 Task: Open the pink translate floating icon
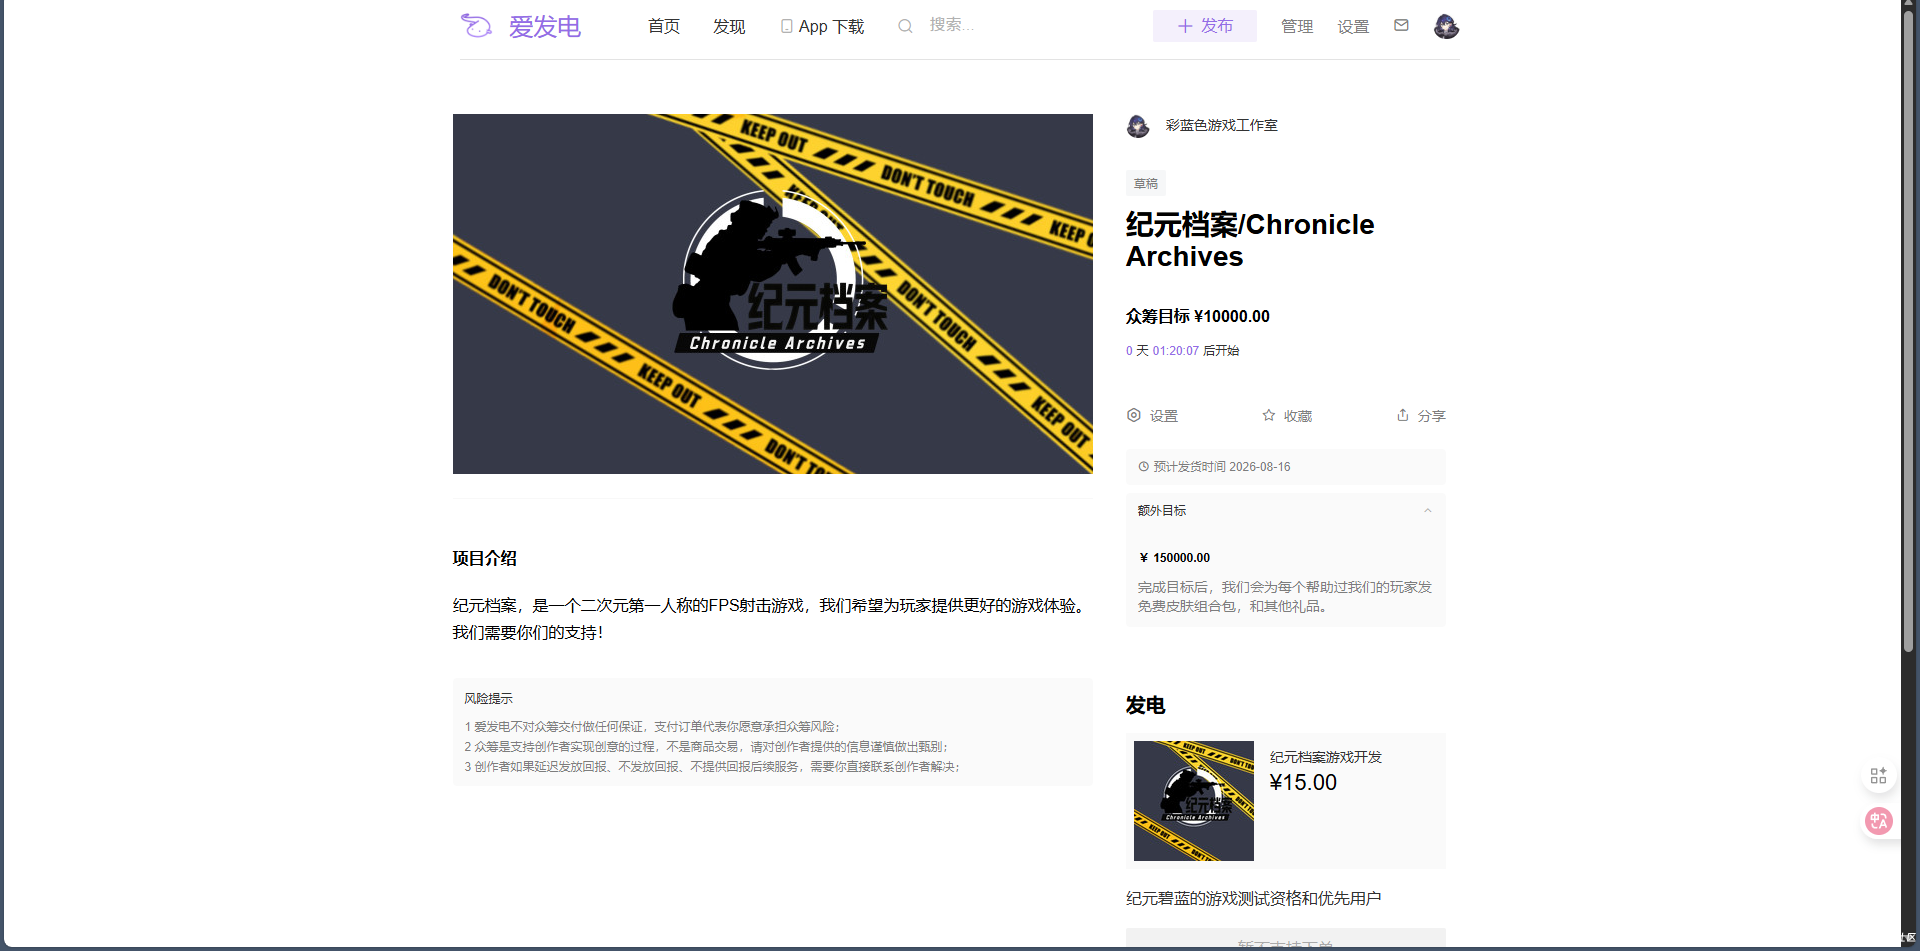[x=1878, y=820]
